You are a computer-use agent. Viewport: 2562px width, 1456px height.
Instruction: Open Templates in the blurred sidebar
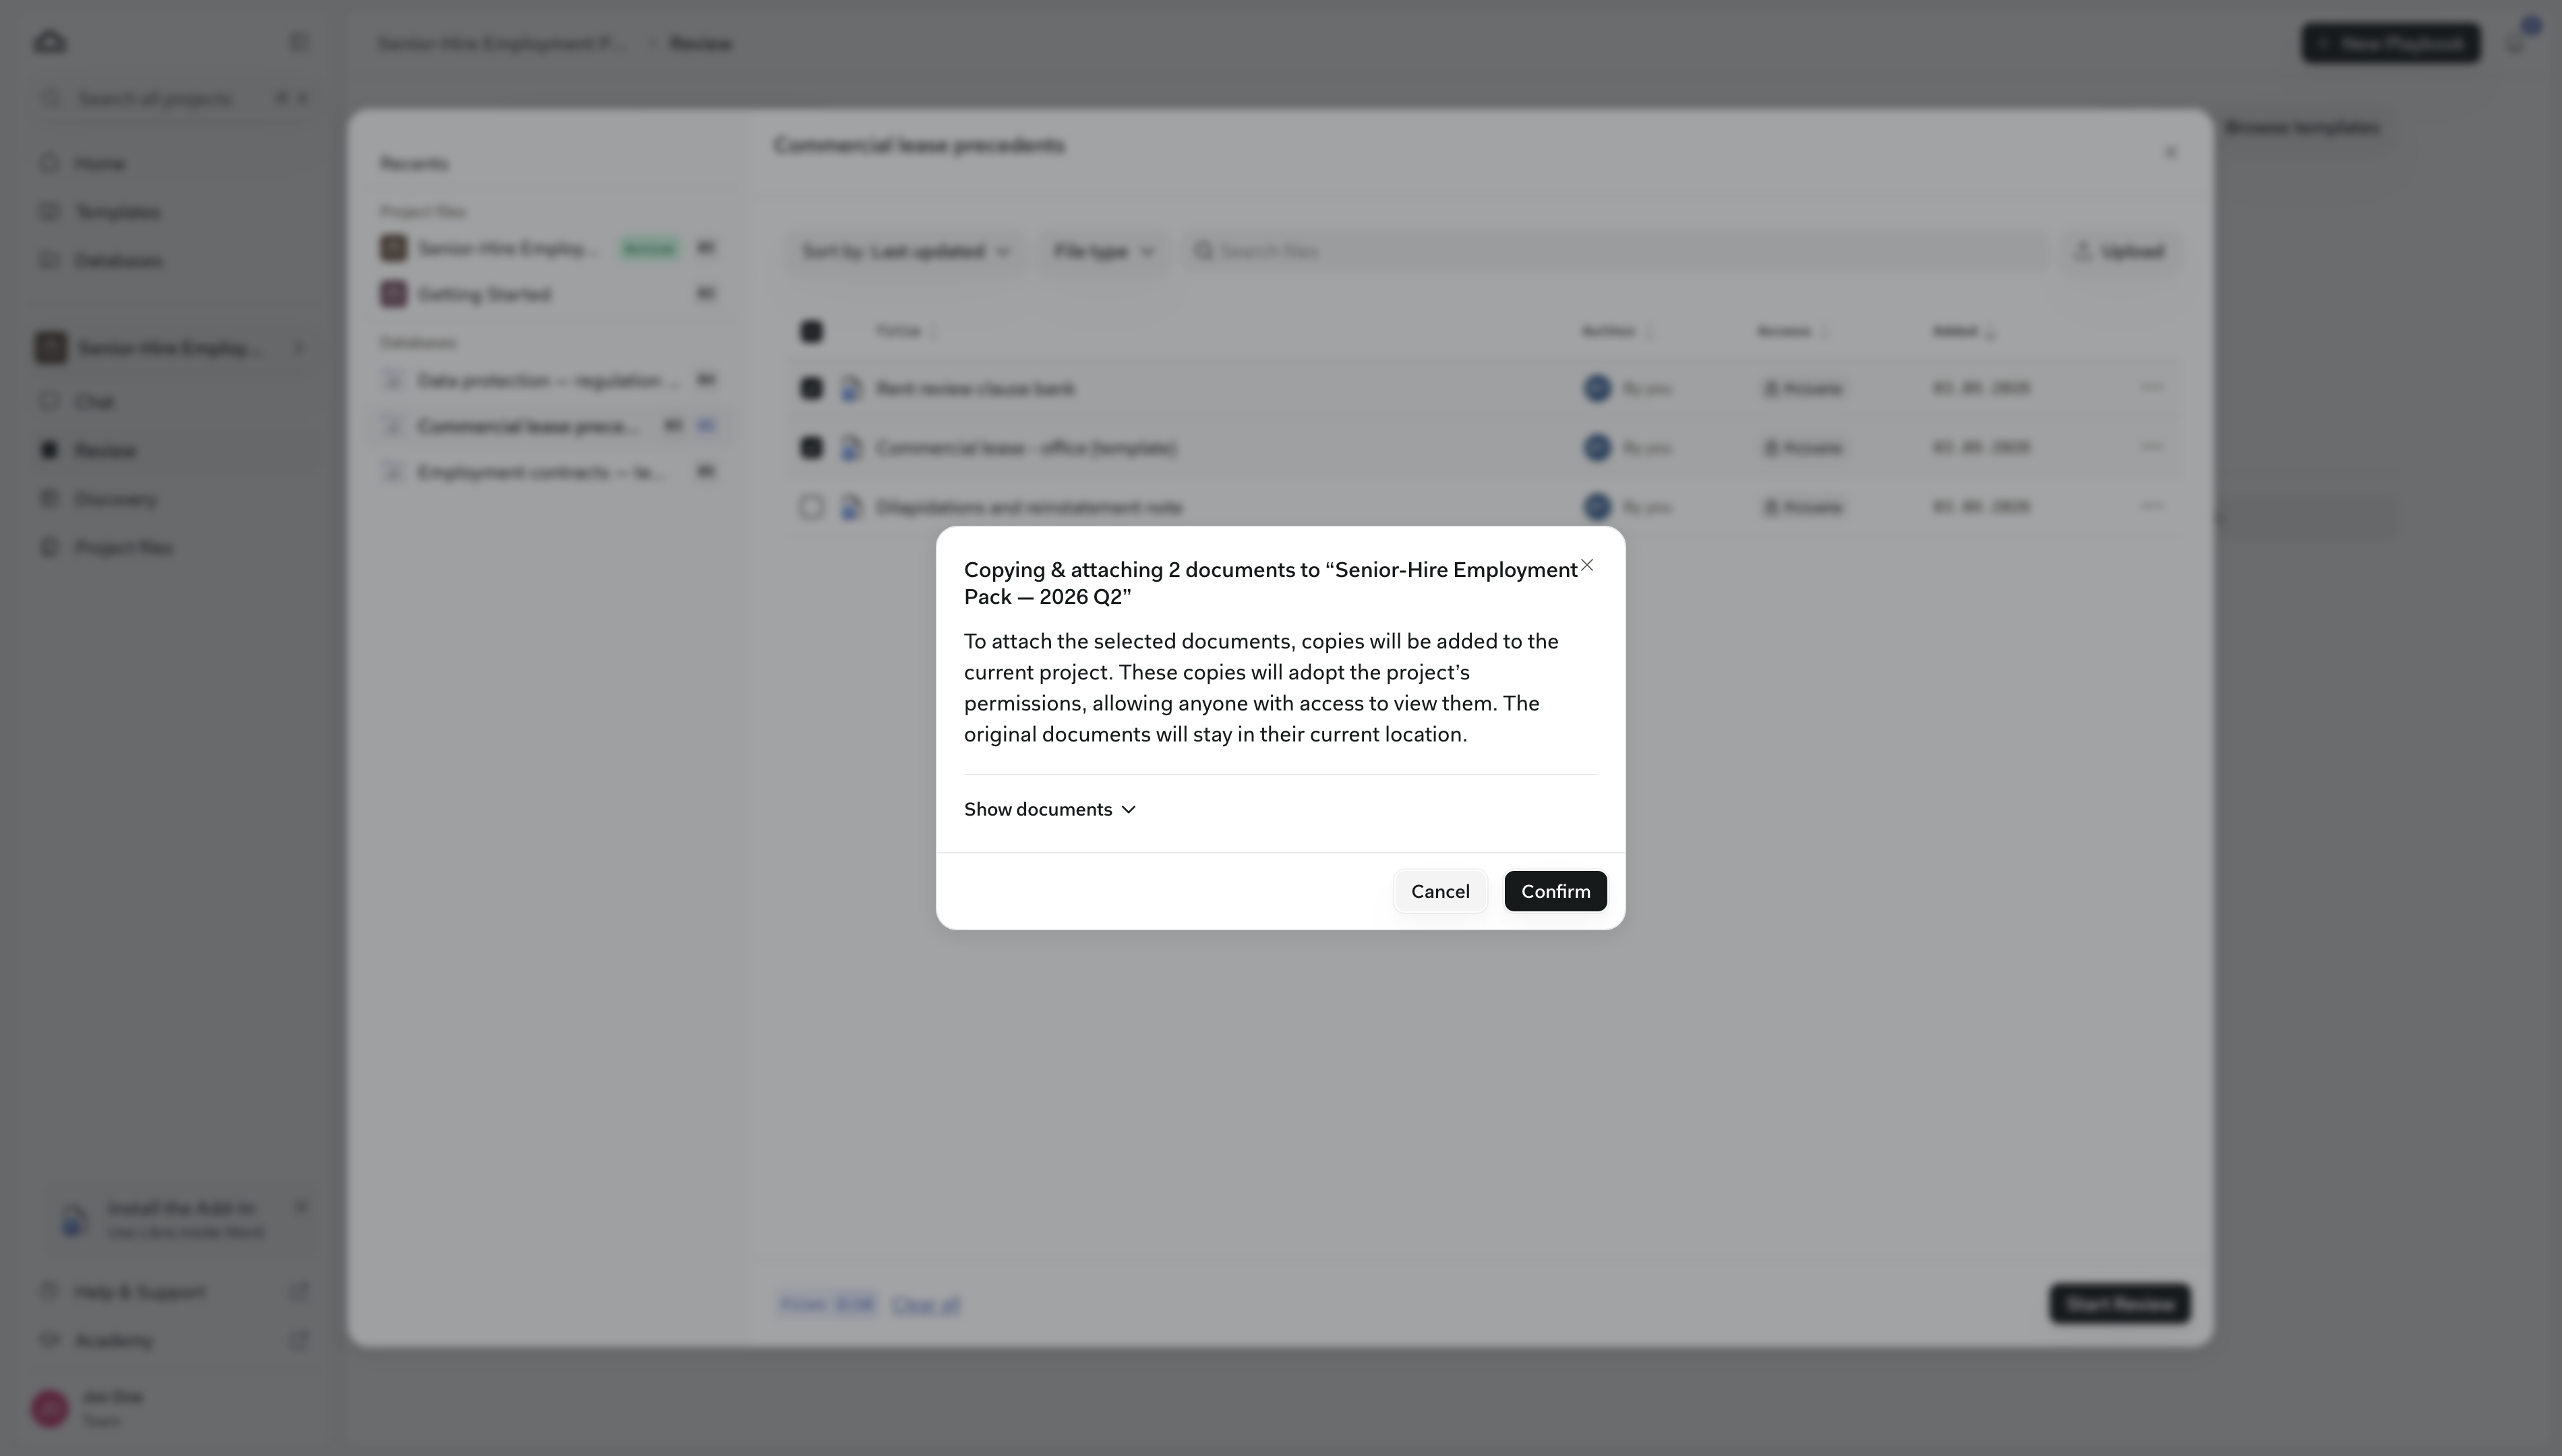tap(117, 212)
